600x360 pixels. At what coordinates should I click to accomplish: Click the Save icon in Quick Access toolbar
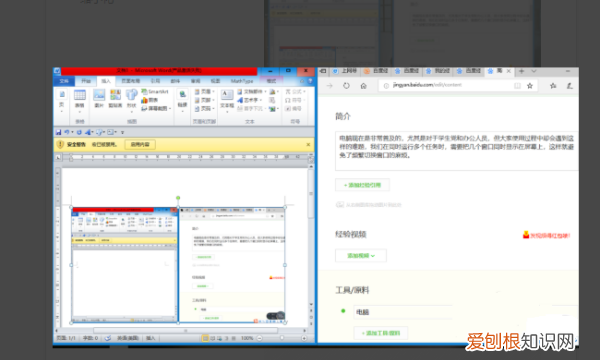[58, 132]
